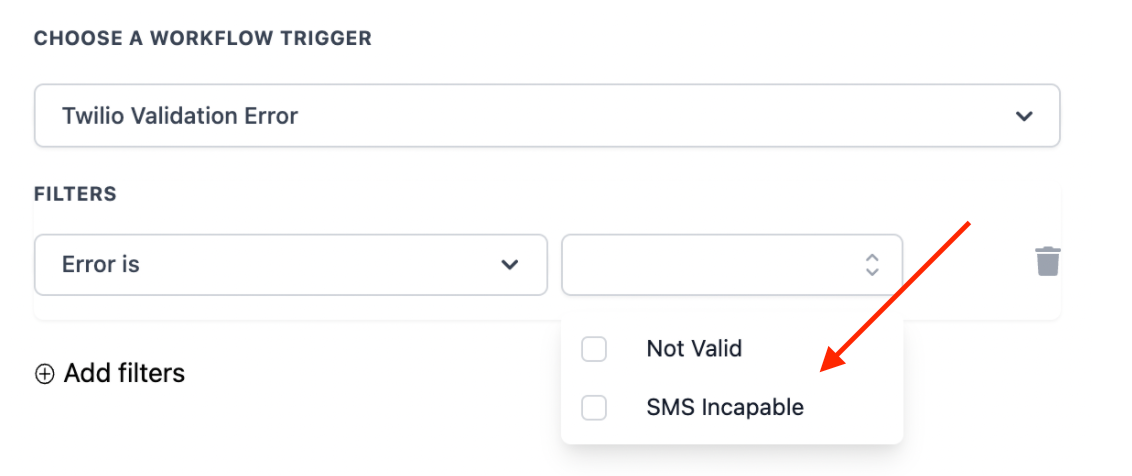Image resolution: width=1132 pixels, height=476 pixels.
Task: Click the chevron on the workflow trigger box
Action: click(x=1024, y=116)
